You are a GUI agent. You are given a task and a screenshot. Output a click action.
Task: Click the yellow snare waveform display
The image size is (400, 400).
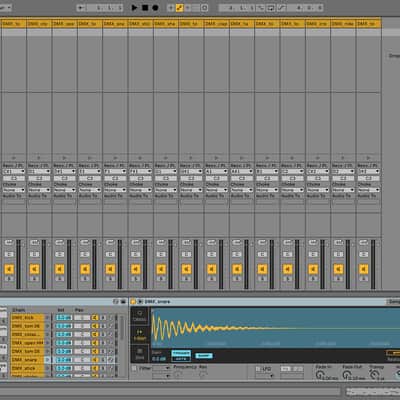click(276, 328)
